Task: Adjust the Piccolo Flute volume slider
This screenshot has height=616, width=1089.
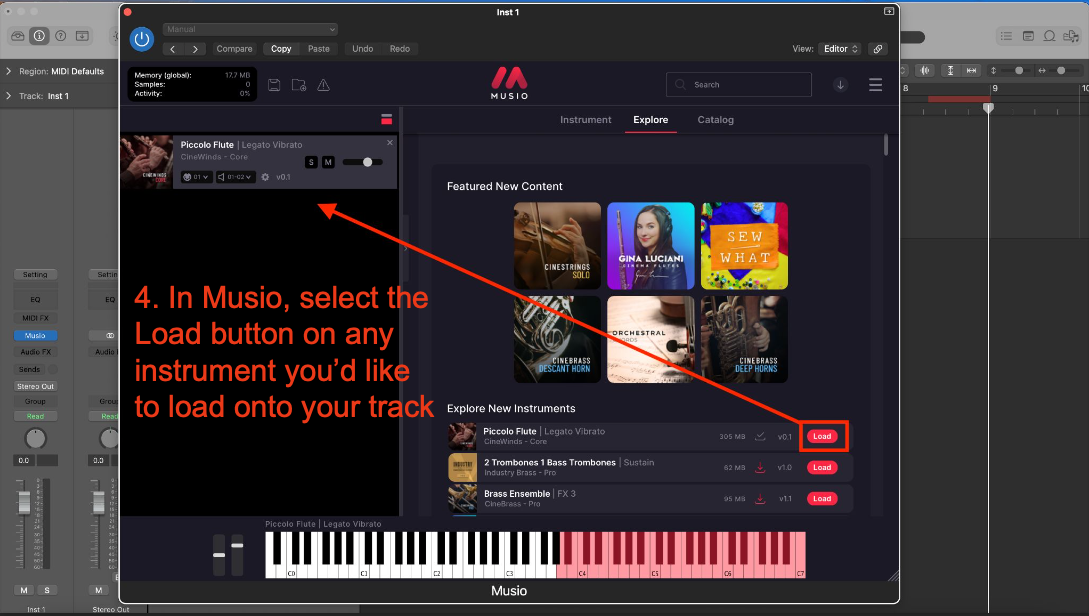Action: tap(363, 162)
